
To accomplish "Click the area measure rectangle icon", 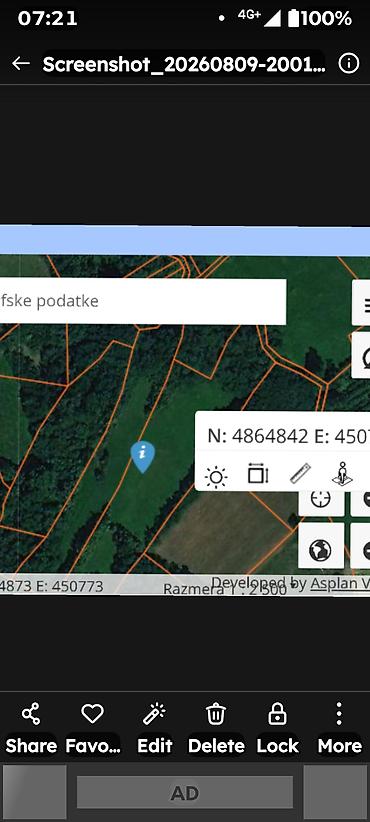I will 258,474.
